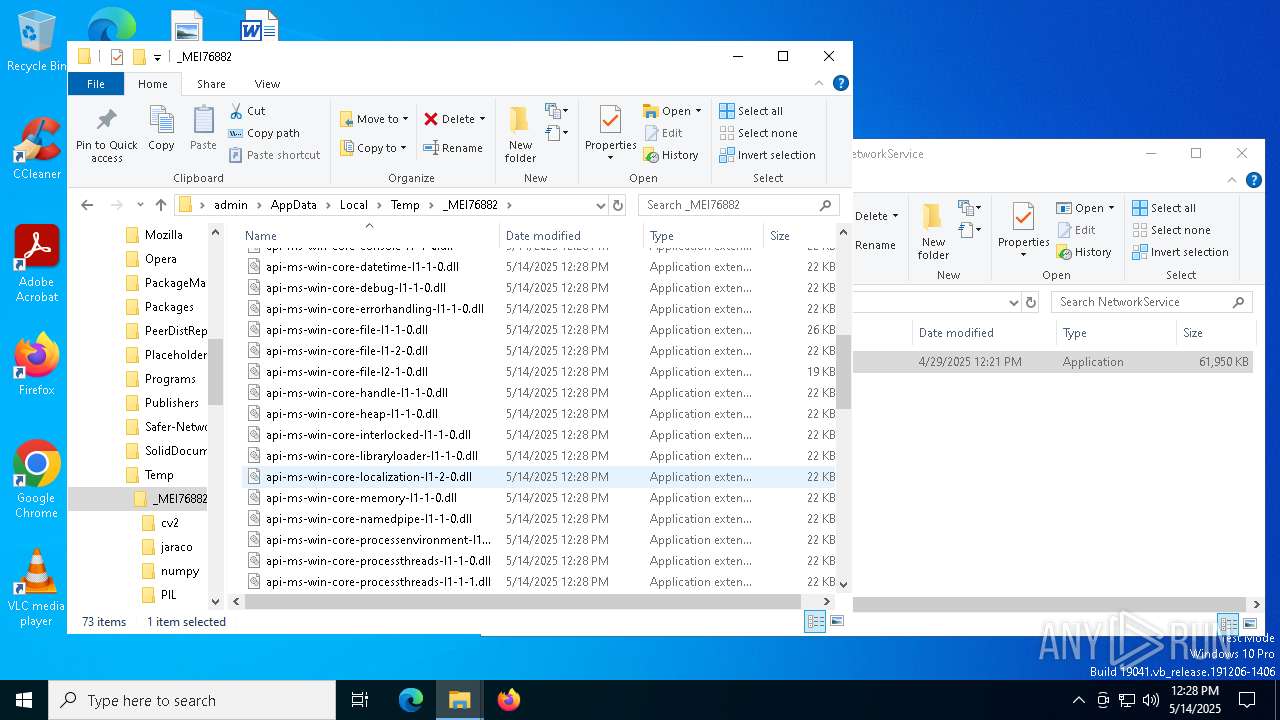Sort by Date modified column header
Screen dimensions: 1280x720
(x=571, y=236)
